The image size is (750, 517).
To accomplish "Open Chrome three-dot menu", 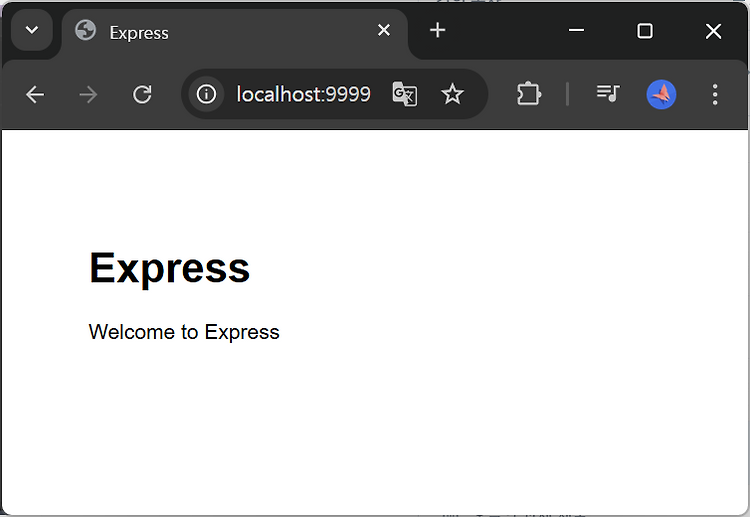I will [x=715, y=94].
